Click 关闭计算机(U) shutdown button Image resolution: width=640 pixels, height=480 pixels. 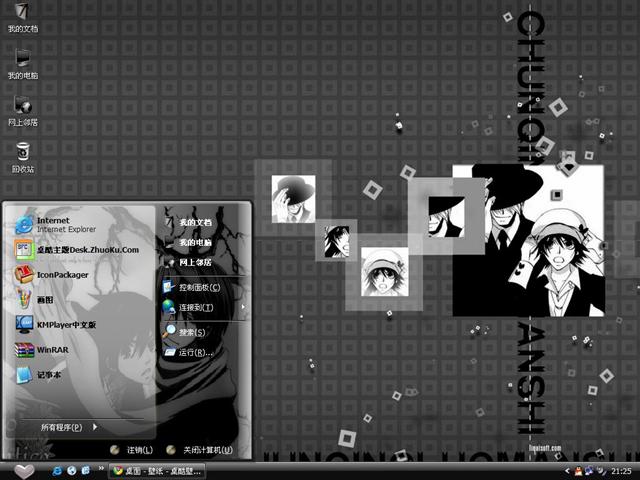click(x=200, y=450)
